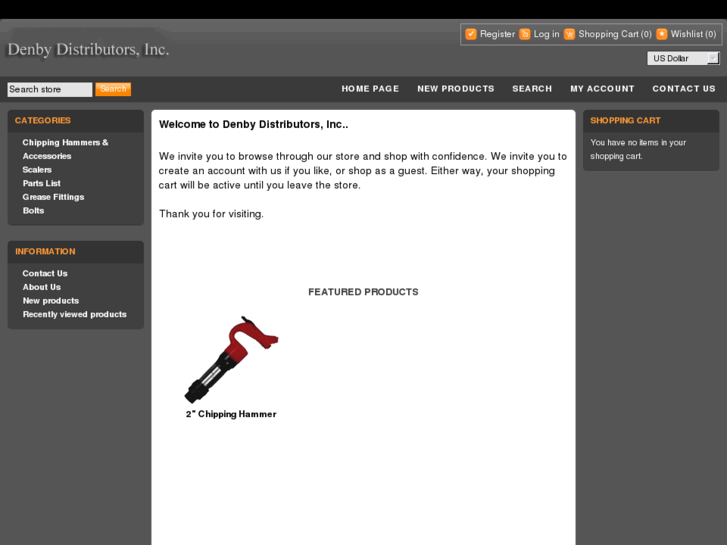The width and height of the screenshot is (727, 545).
Task: Open New products information link
Action: [51, 301]
